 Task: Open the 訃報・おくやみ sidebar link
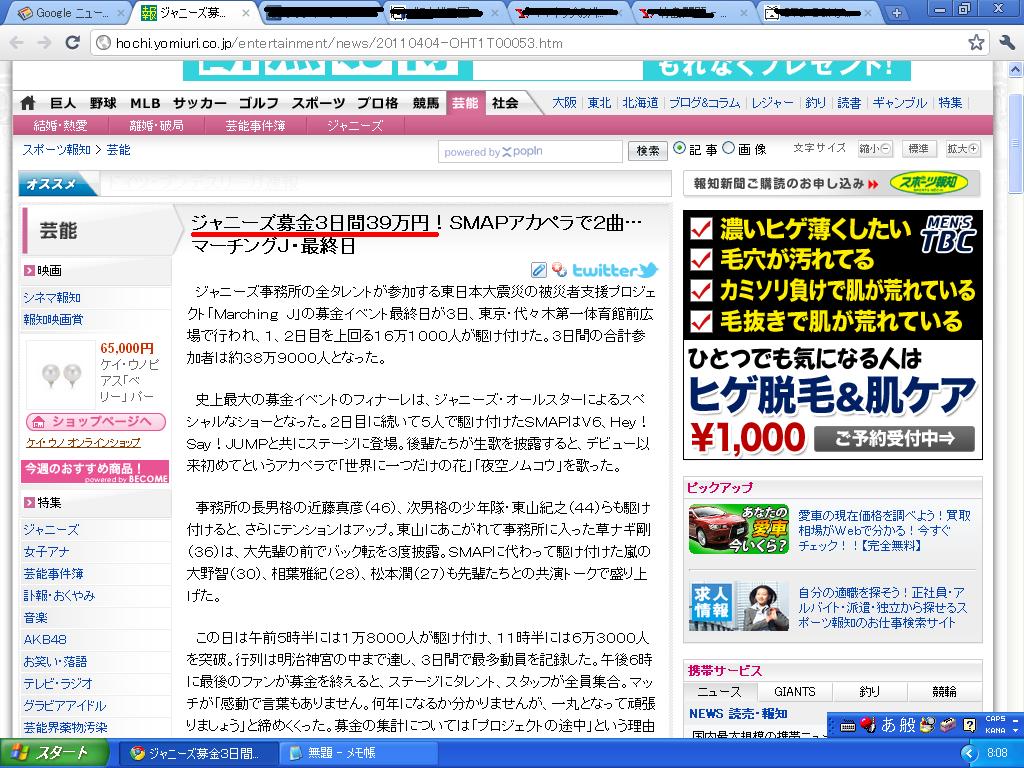(x=59, y=596)
